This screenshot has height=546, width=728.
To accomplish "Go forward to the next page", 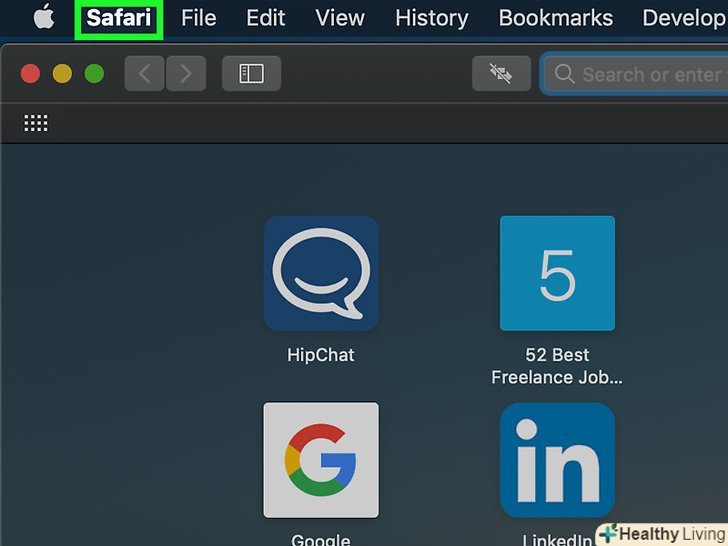I will tap(186, 73).
